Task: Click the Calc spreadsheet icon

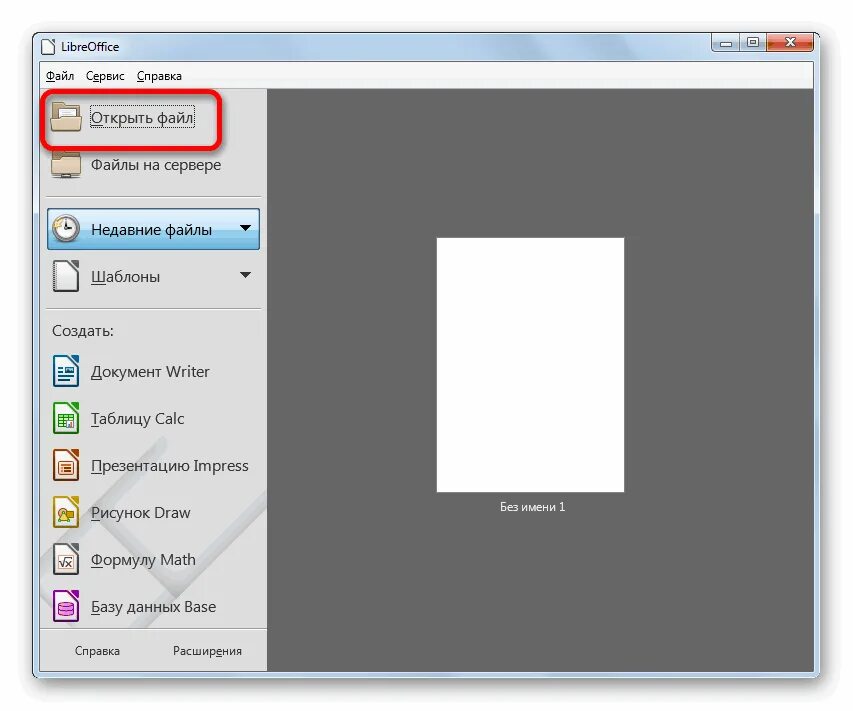Action: tap(66, 418)
